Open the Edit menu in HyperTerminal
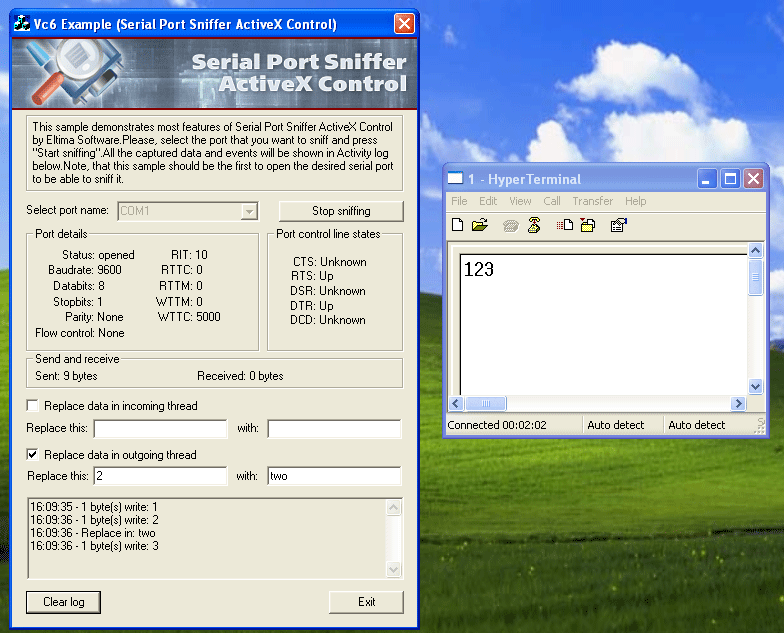Image resolution: width=784 pixels, height=633 pixels. (488, 201)
